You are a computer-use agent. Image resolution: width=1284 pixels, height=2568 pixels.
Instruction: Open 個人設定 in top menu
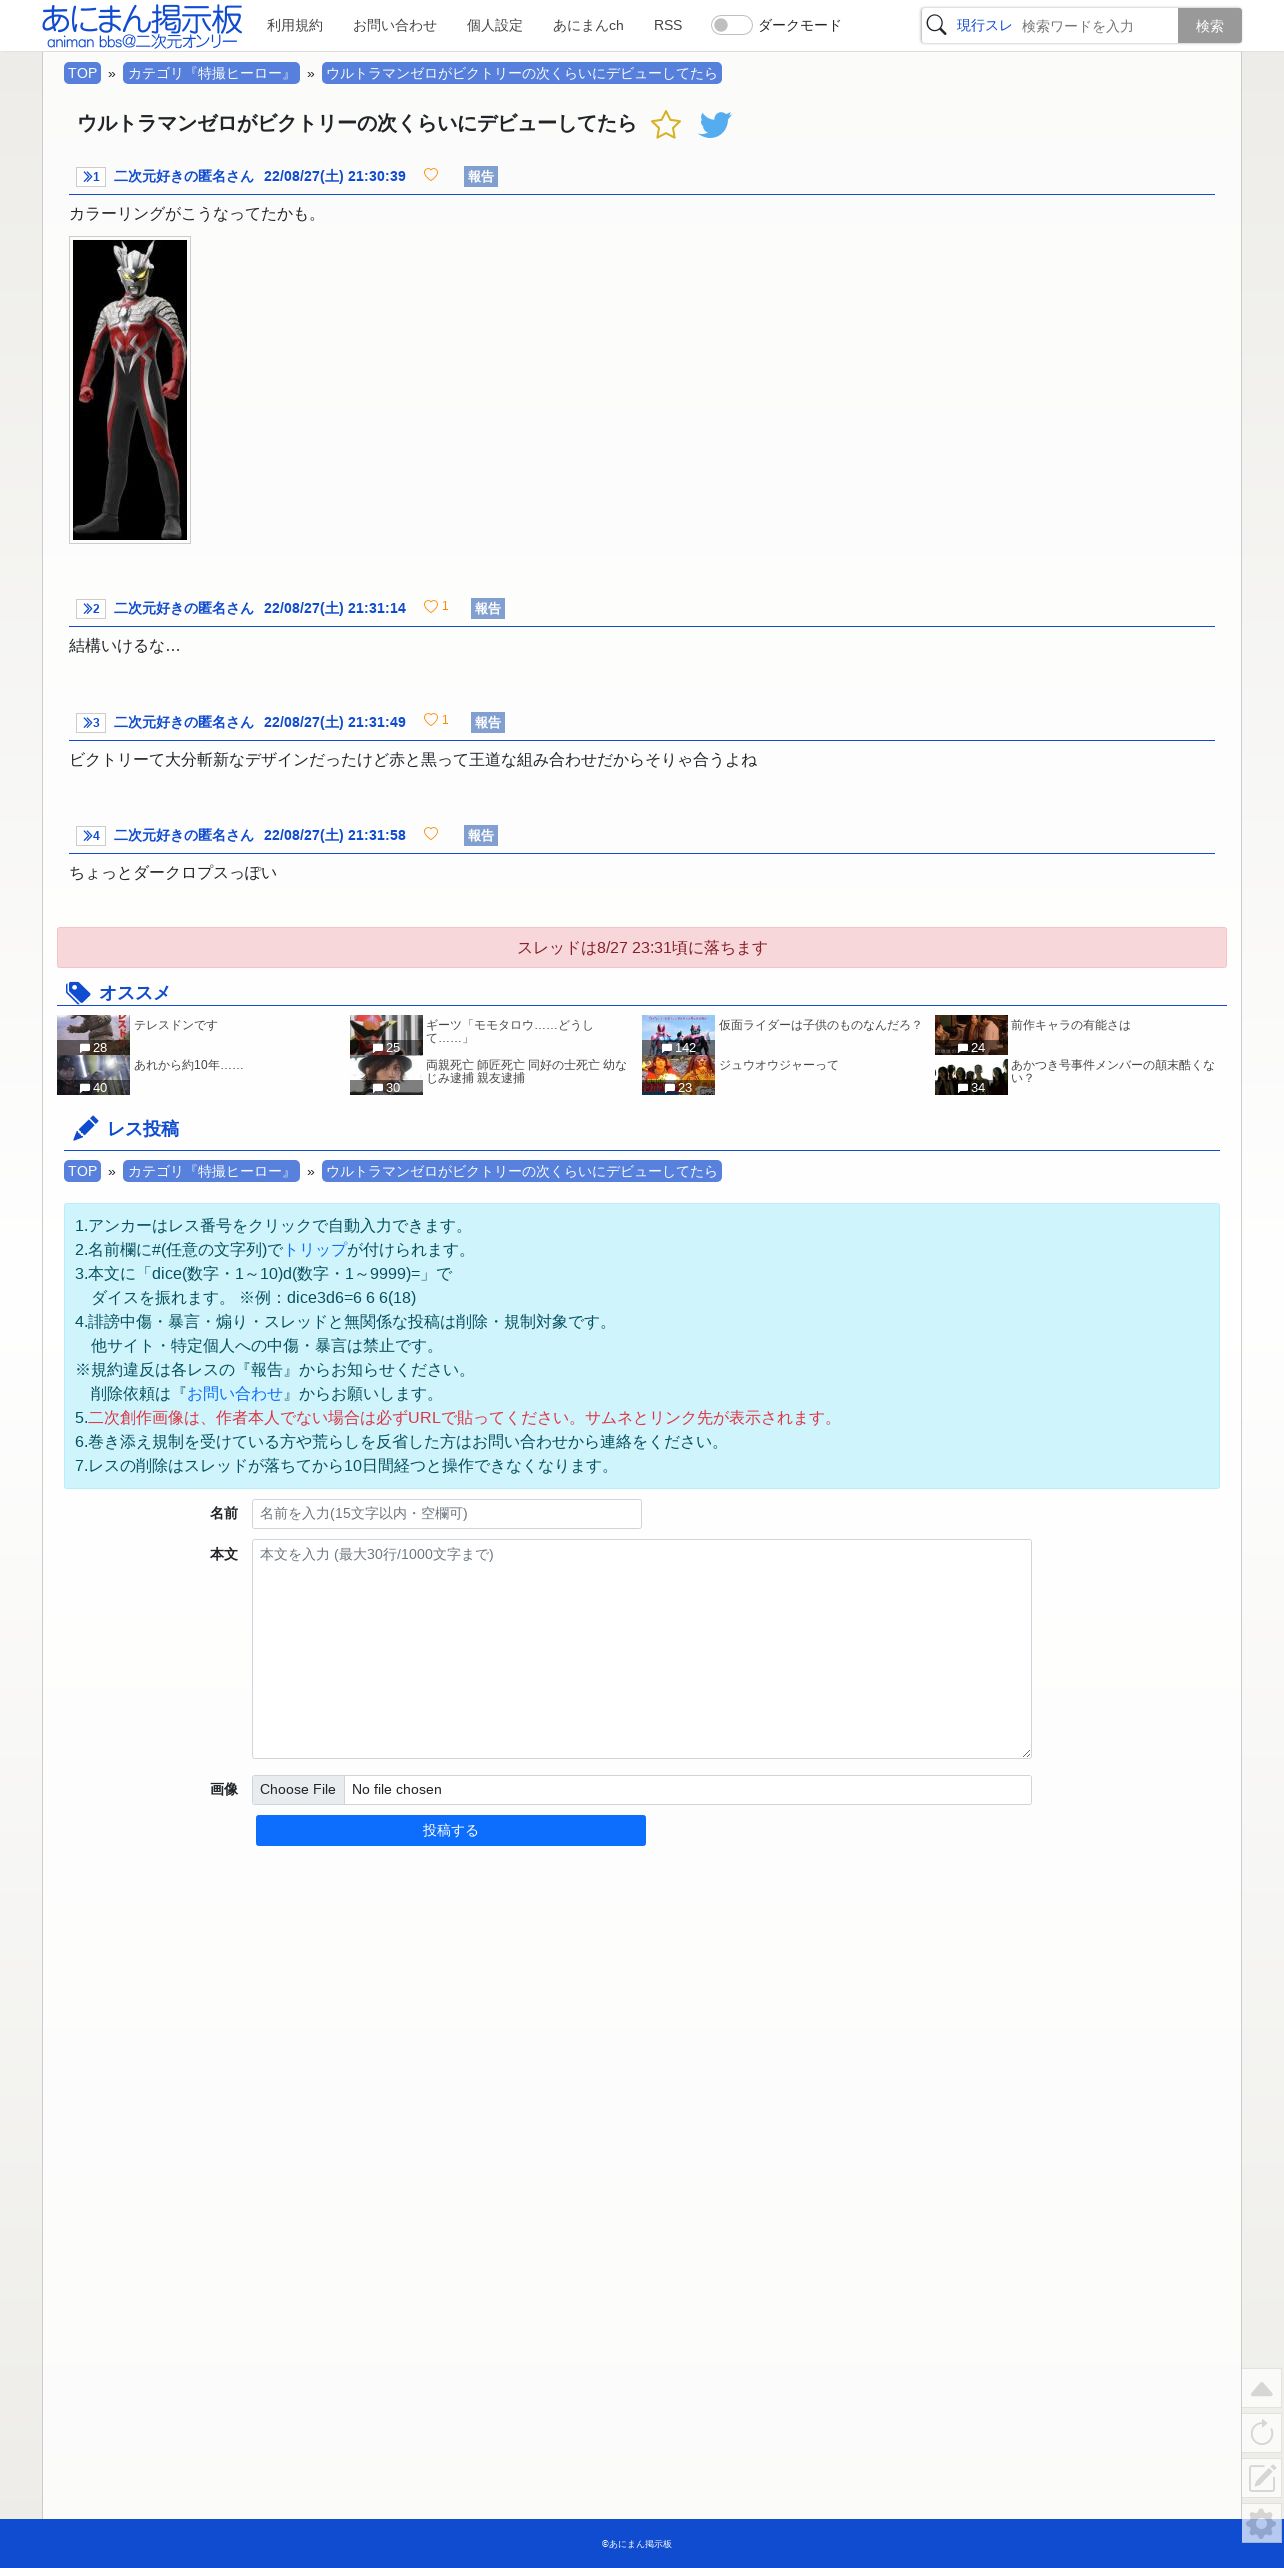(x=495, y=25)
